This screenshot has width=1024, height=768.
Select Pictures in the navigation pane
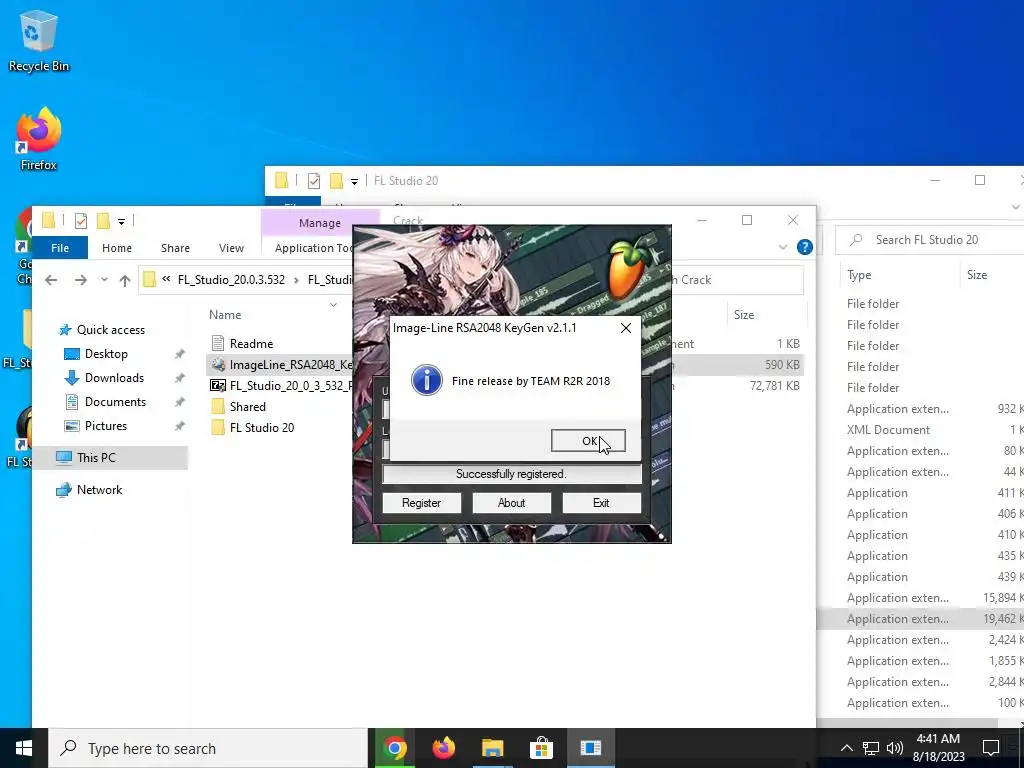click(105, 426)
